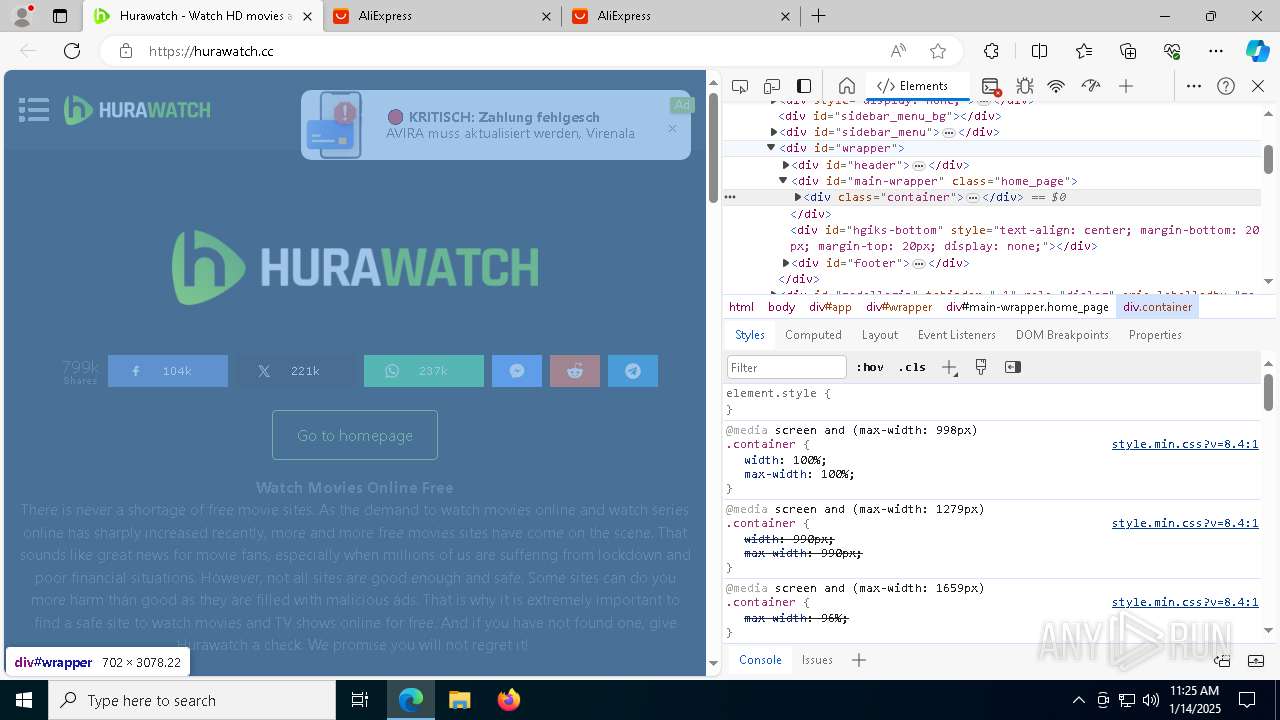
Task: Open the Performance gauge icon tool
Action: (x=1091, y=86)
